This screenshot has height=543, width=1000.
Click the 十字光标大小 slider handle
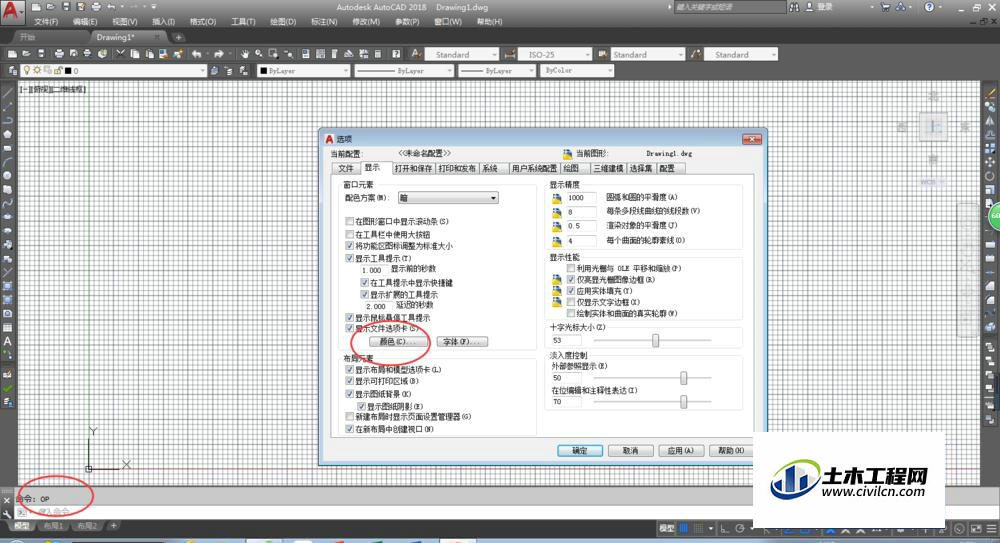click(655, 341)
